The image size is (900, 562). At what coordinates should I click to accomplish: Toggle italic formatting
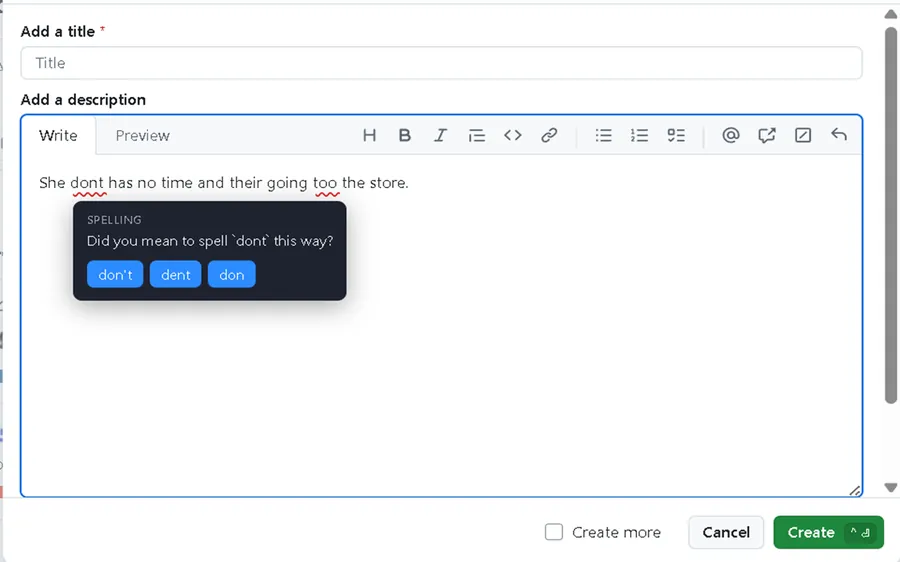click(440, 135)
